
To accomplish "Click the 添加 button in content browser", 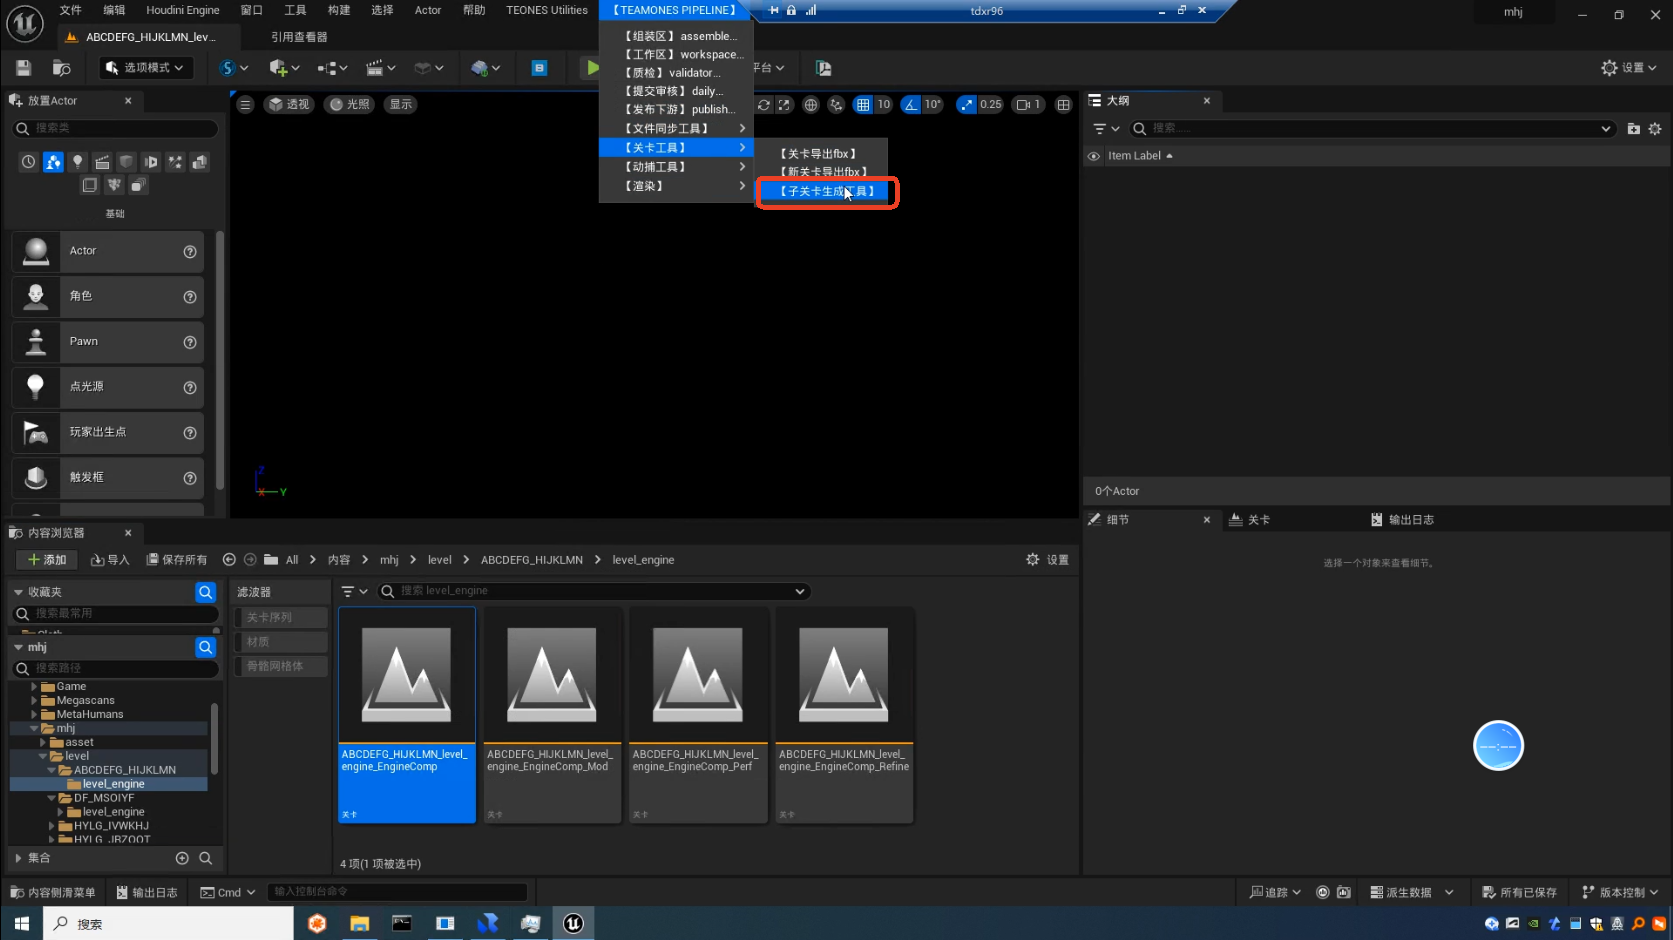I will tap(47, 560).
